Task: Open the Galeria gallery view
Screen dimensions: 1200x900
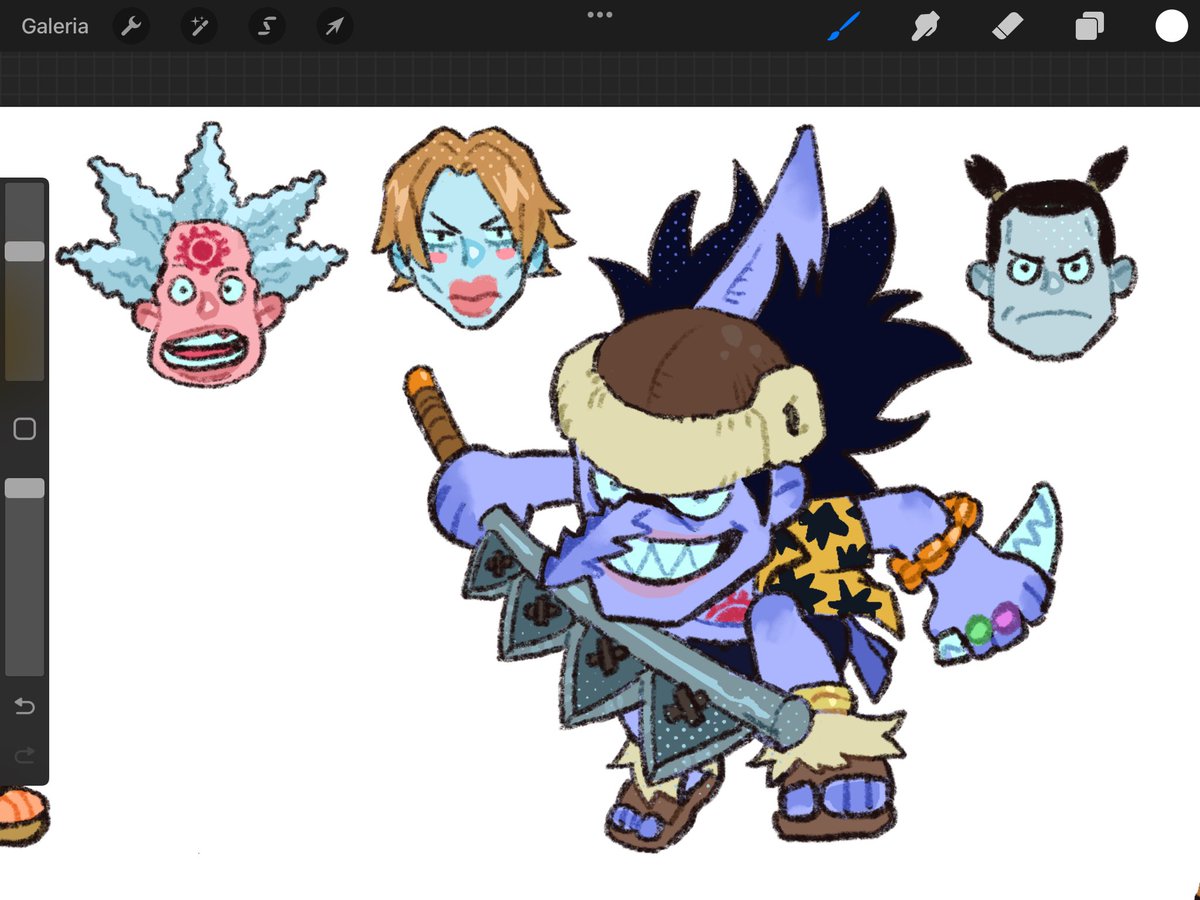Action: pyautogui.click(x=55, y=27)
